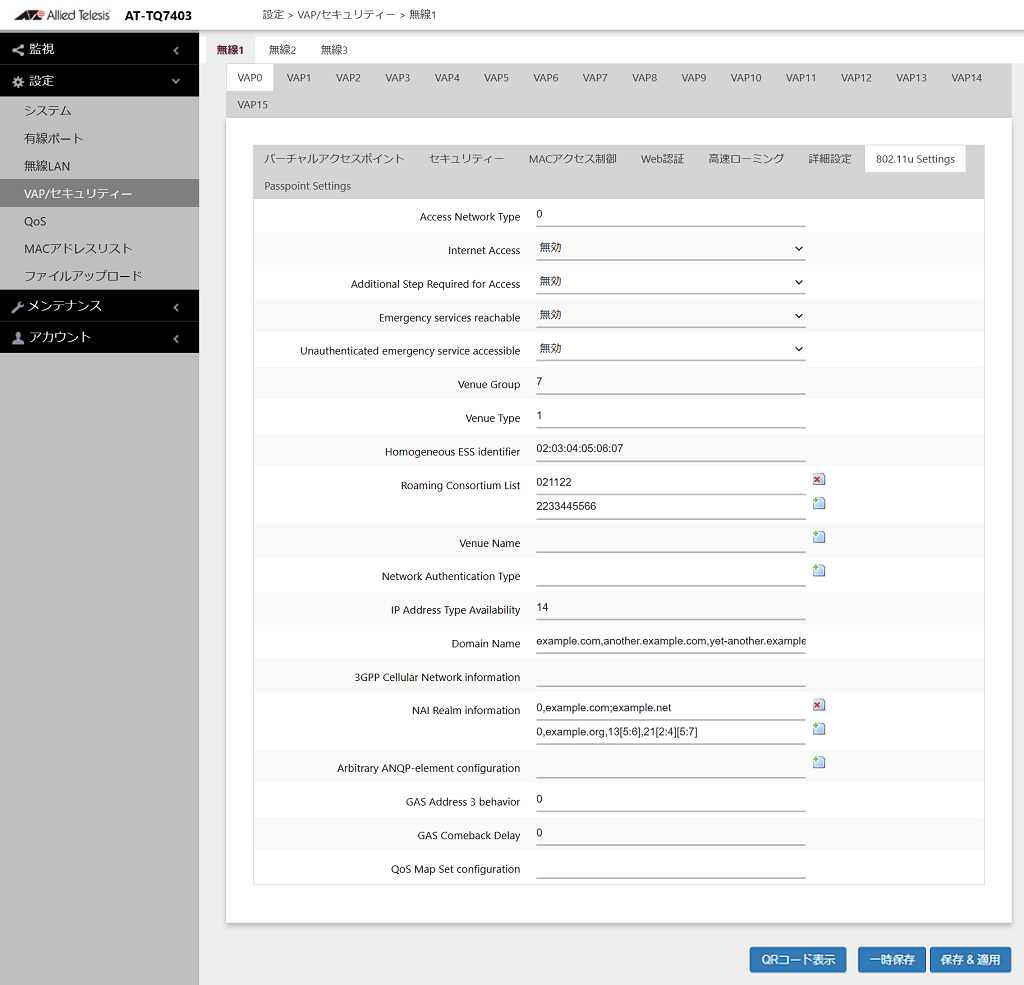1024x985 pixels.
Task: Collapse the 設定 menu chevron
Action: 176,81
